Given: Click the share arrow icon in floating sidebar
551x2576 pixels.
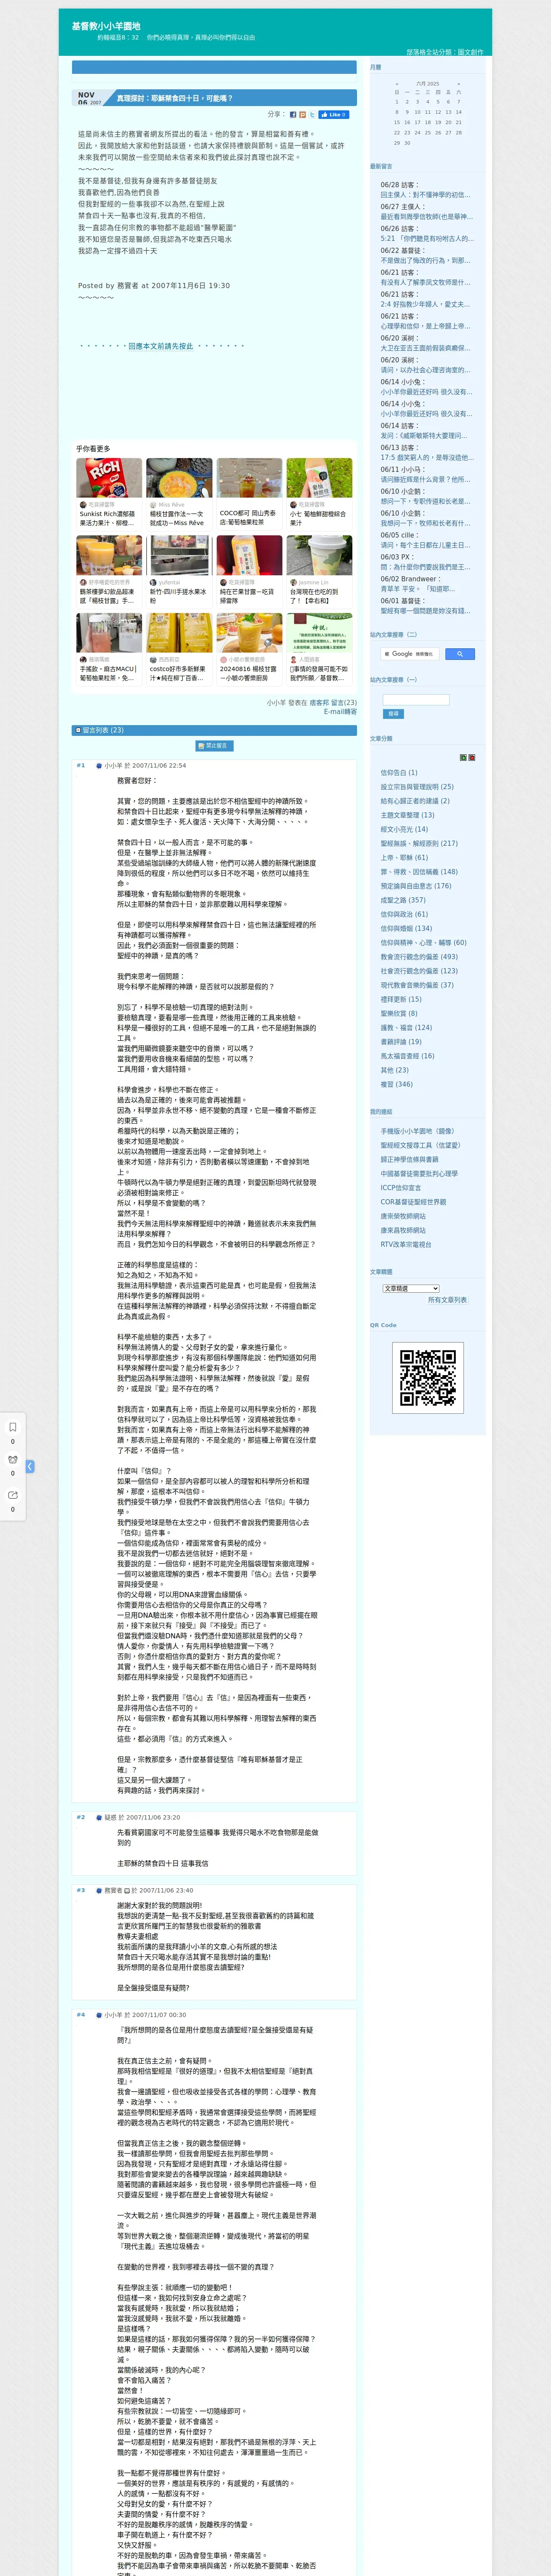Looking at the screenshot, I should (13, 1495).
